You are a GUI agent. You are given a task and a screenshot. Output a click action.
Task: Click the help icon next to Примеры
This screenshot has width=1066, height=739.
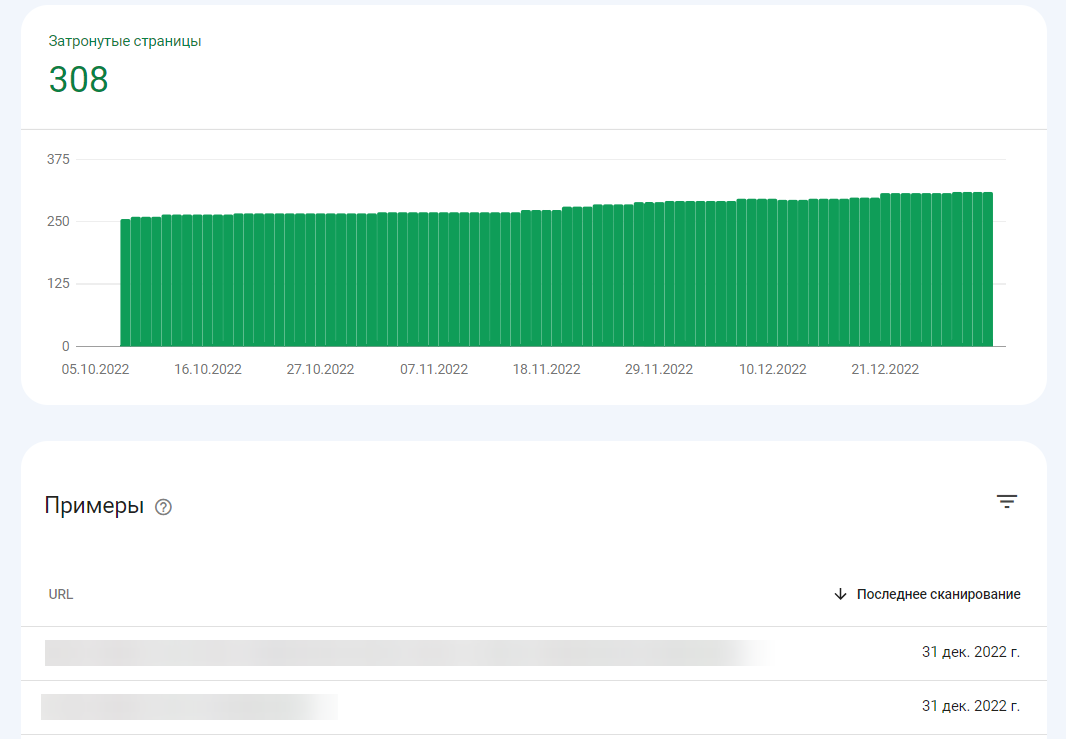click(163, 507)
